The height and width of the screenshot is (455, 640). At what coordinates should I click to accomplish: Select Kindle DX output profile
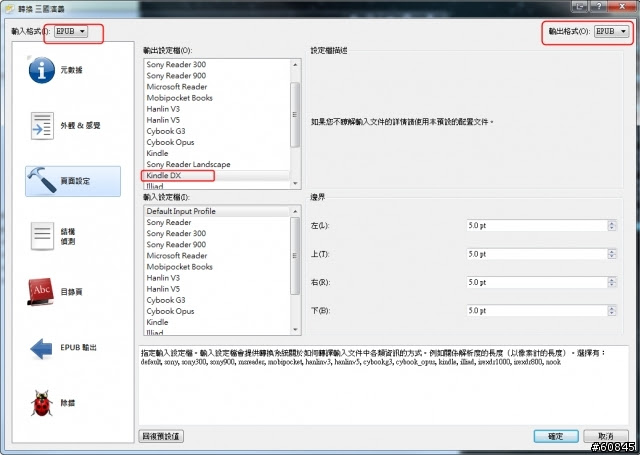pos(217,175)
